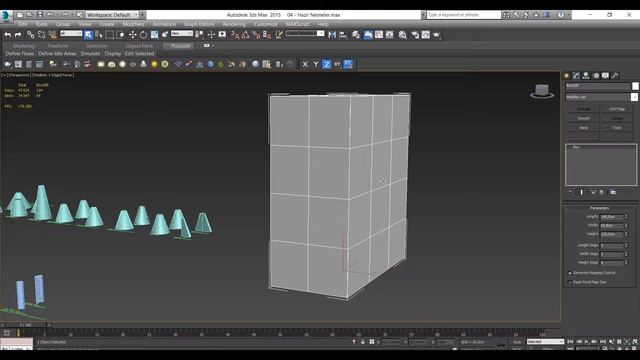This screenshot has height=360, width=640.
Task: Open the Workspace Default dropdown
Action: tap(112, 15)
